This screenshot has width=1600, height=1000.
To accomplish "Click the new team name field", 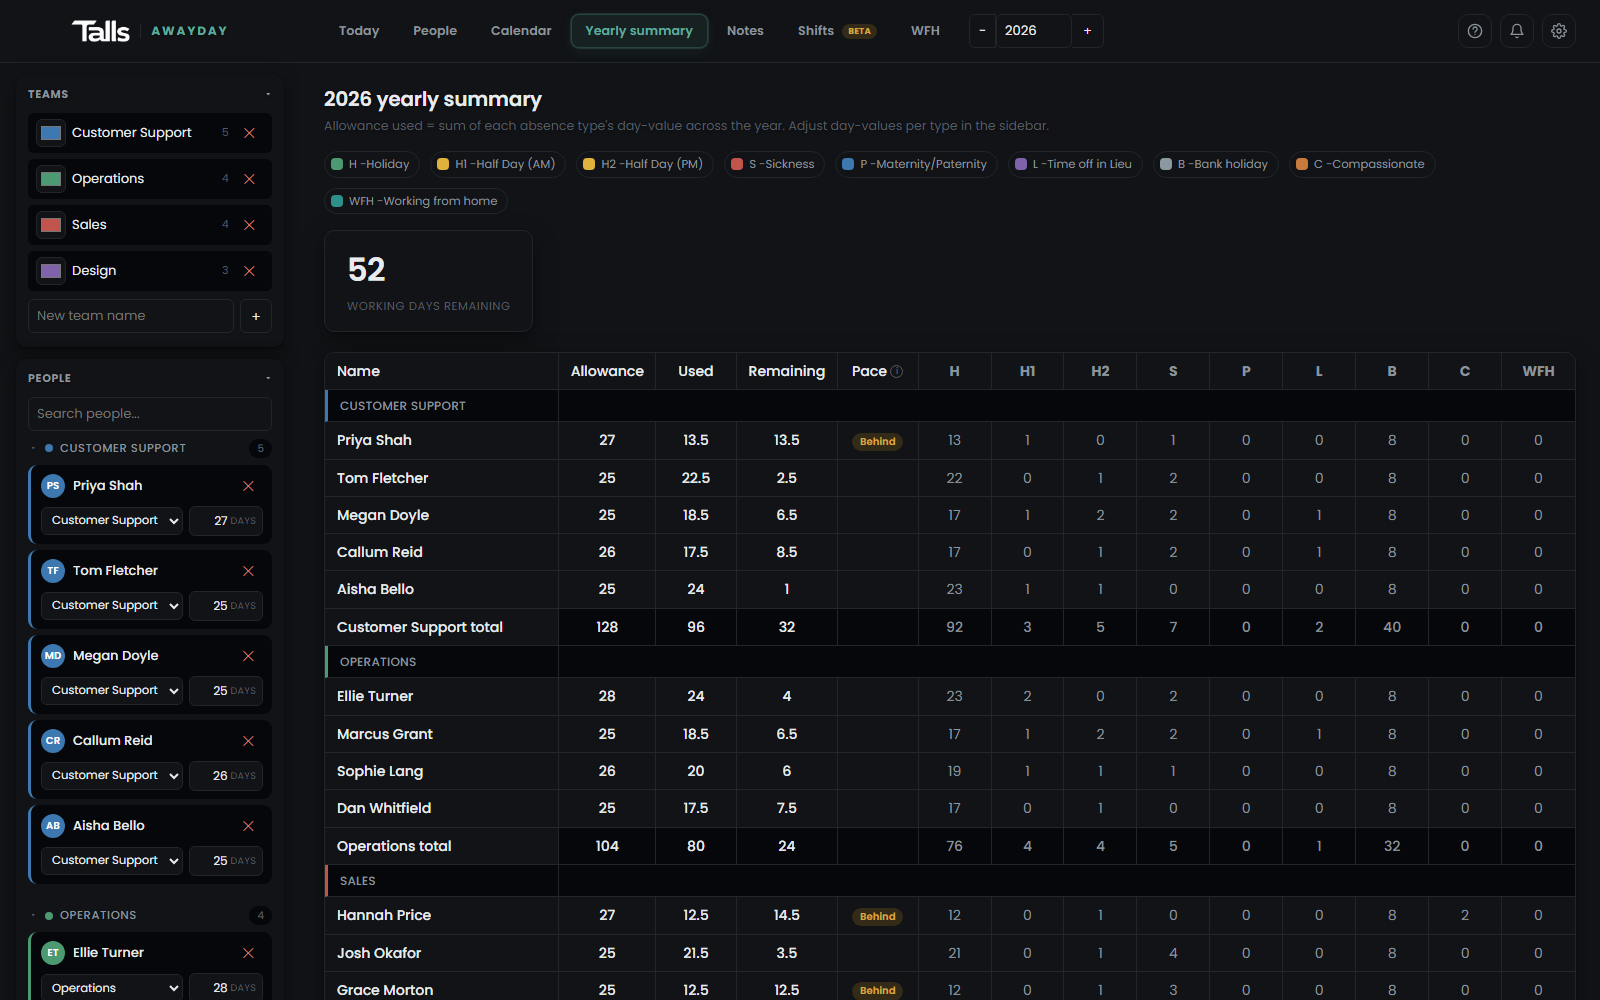I will pyautogui.click(x=131, y=316).
